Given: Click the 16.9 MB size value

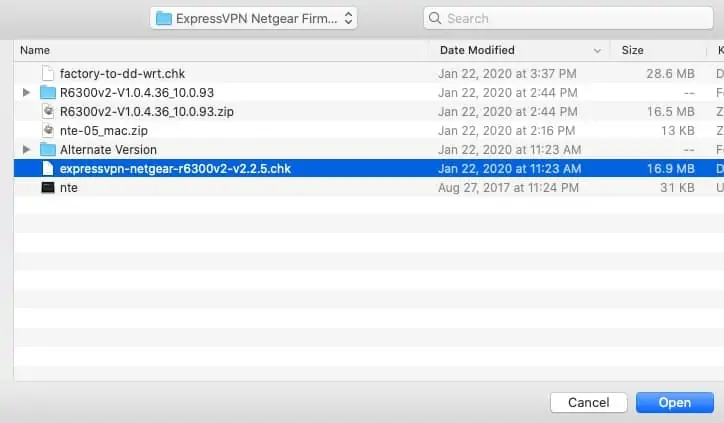Looking at the screenshot, I should pyautogui.click(x=670, y=169).
